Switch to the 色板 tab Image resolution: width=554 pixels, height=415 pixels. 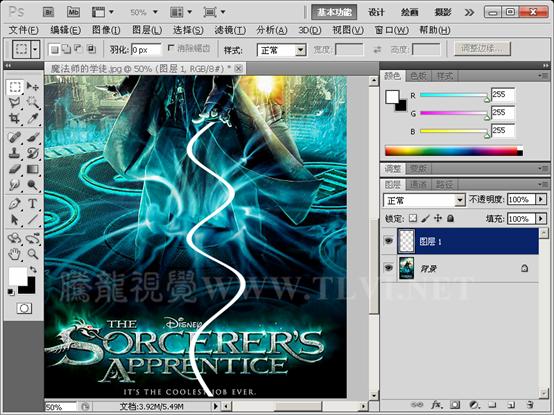tap(418, 76)
